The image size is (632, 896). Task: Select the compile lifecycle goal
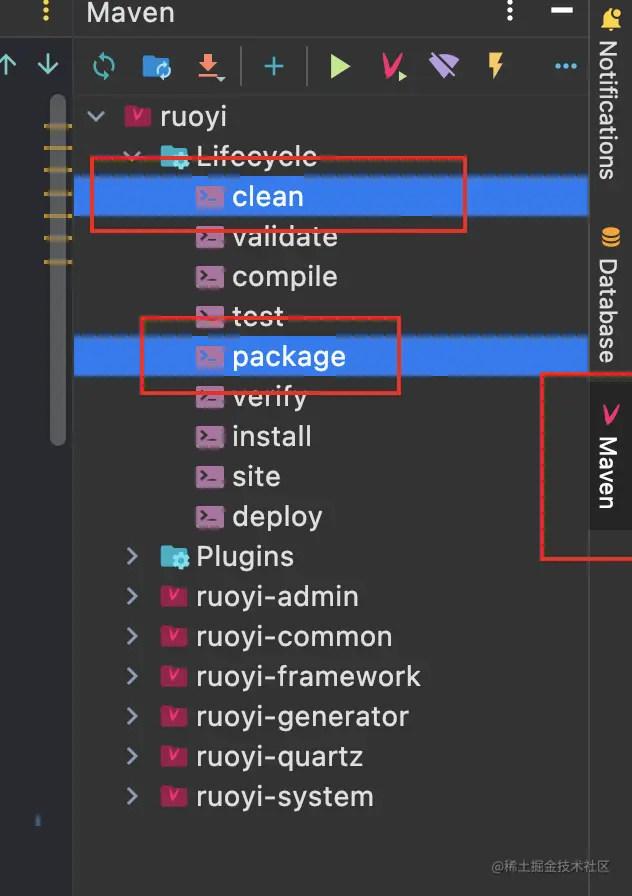point(284,277)
